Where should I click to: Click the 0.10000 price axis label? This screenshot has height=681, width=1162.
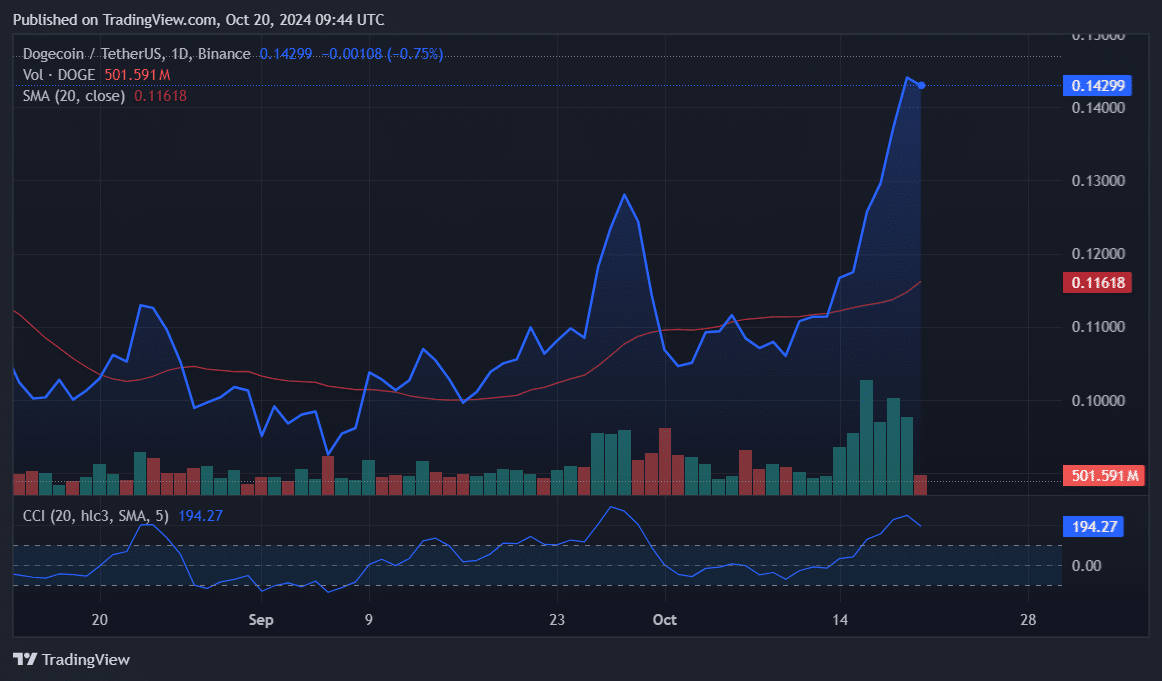tap(1099, 401)
